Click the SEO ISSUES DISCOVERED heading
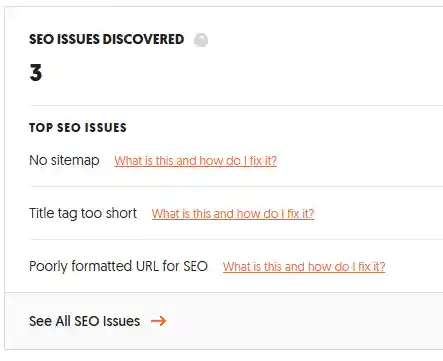Screen dimensions: 443x361 point(107,39)
